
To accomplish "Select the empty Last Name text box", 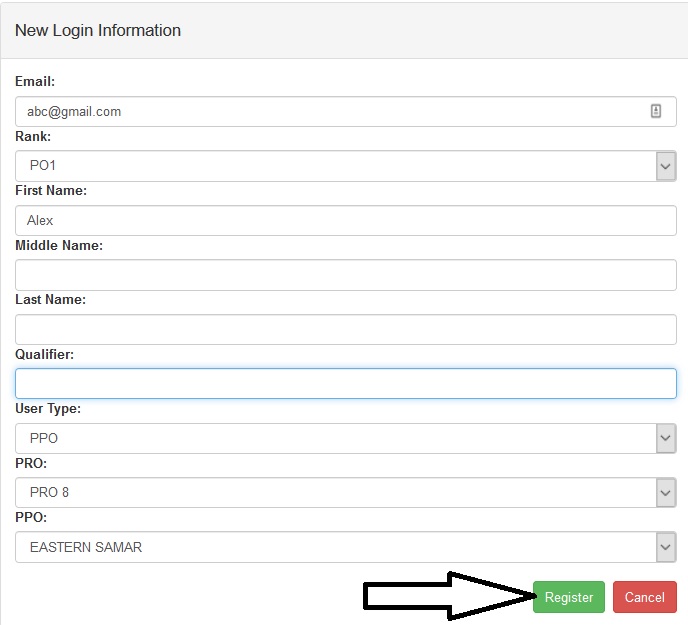I will [345, 329].
